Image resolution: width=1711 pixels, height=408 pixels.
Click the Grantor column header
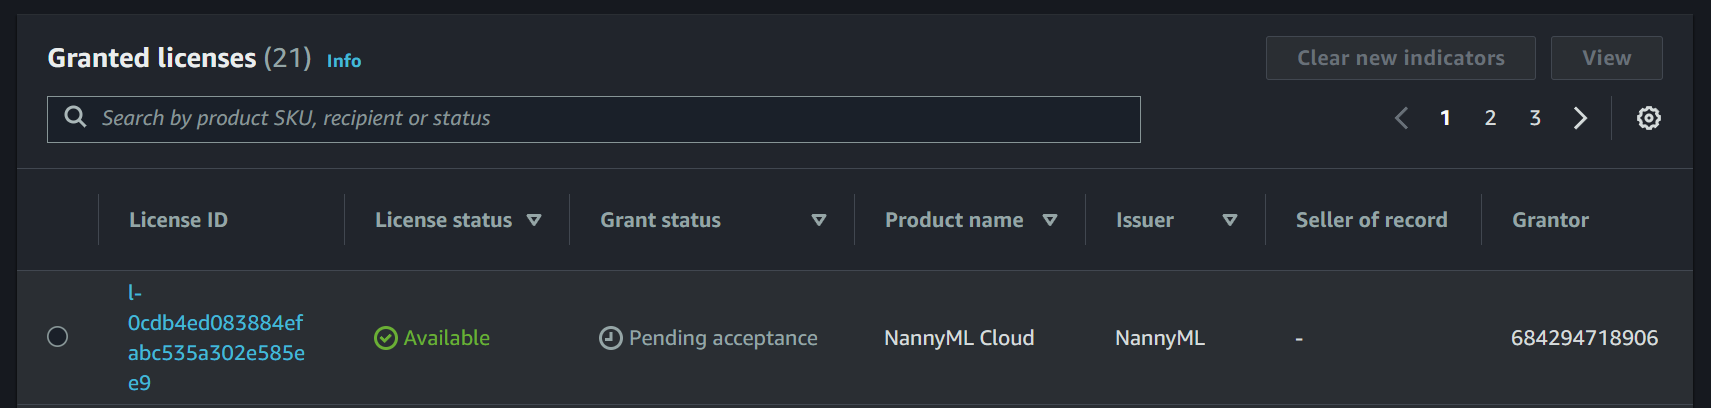coord(1550,220)
